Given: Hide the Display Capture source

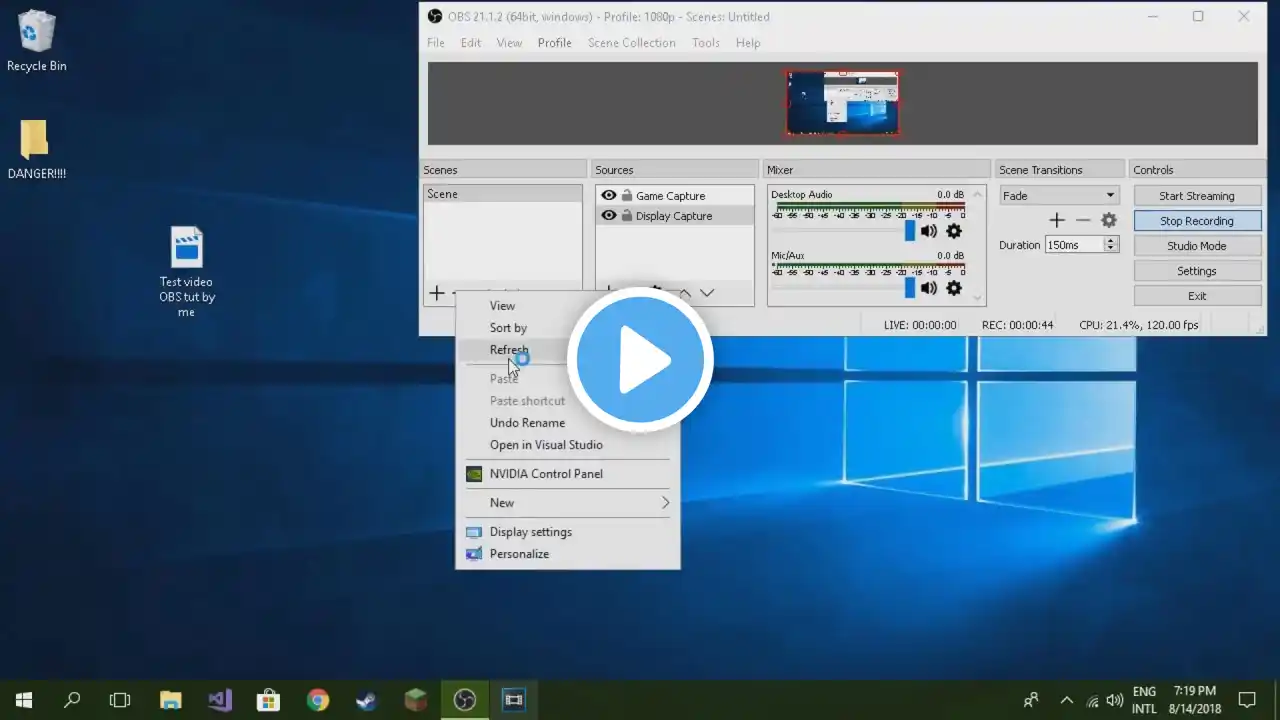Looking at the screenshot, I should tap(609, 216).
